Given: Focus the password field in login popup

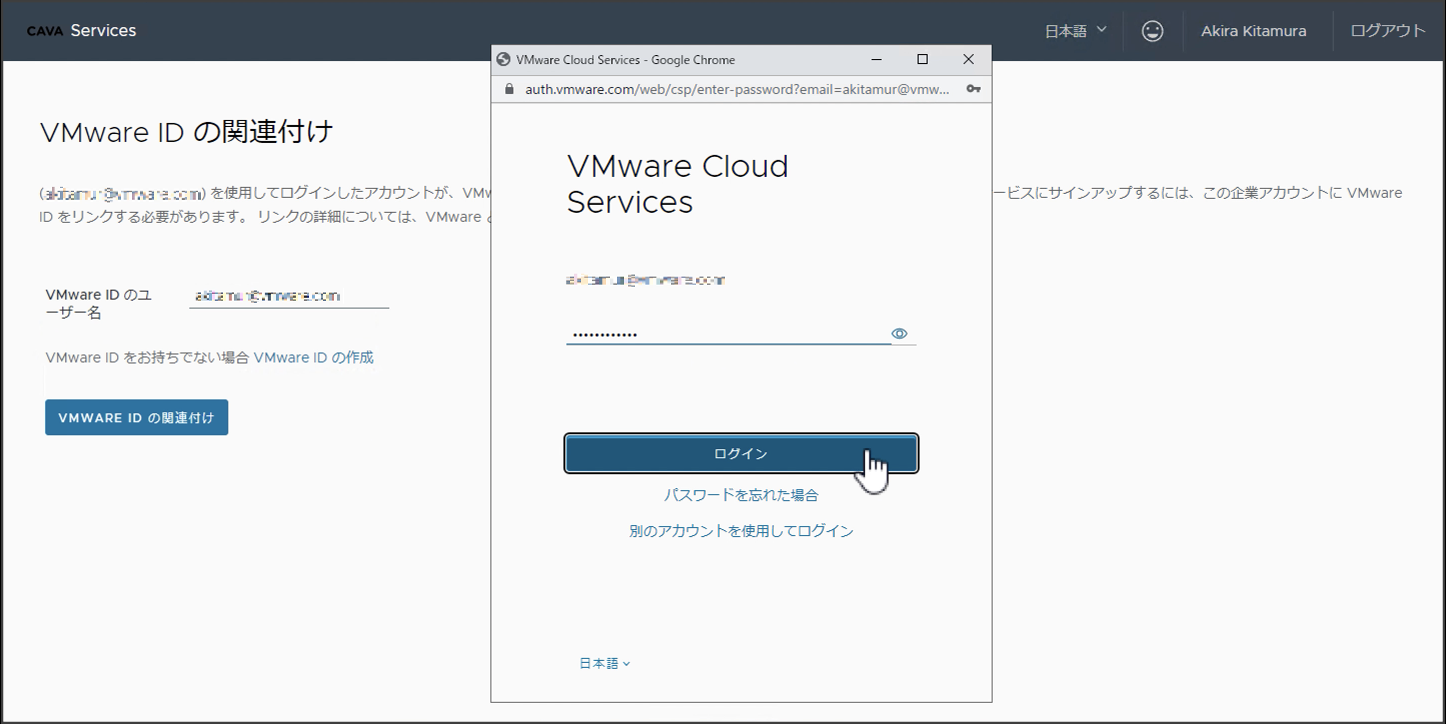Looking at the screenshot, I should [x=727, y=334].
